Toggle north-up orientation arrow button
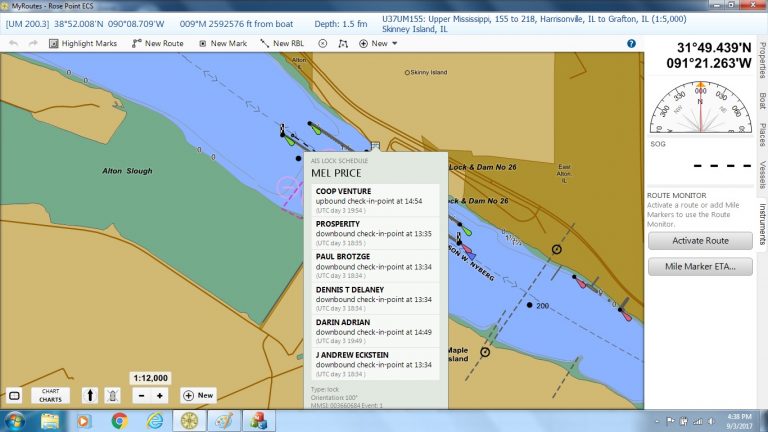768x432 pixels. coord(88,395)
